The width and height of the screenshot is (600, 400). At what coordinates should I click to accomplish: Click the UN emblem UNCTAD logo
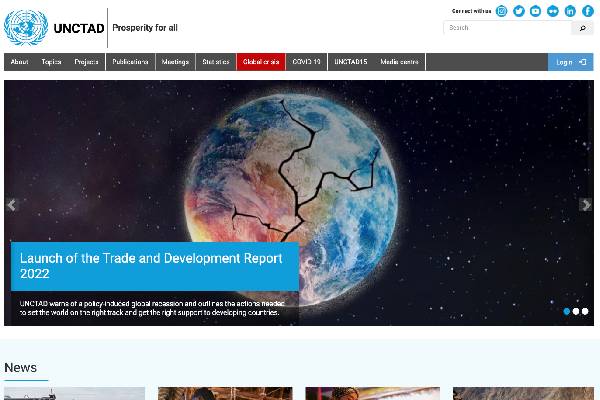[26, 27]
